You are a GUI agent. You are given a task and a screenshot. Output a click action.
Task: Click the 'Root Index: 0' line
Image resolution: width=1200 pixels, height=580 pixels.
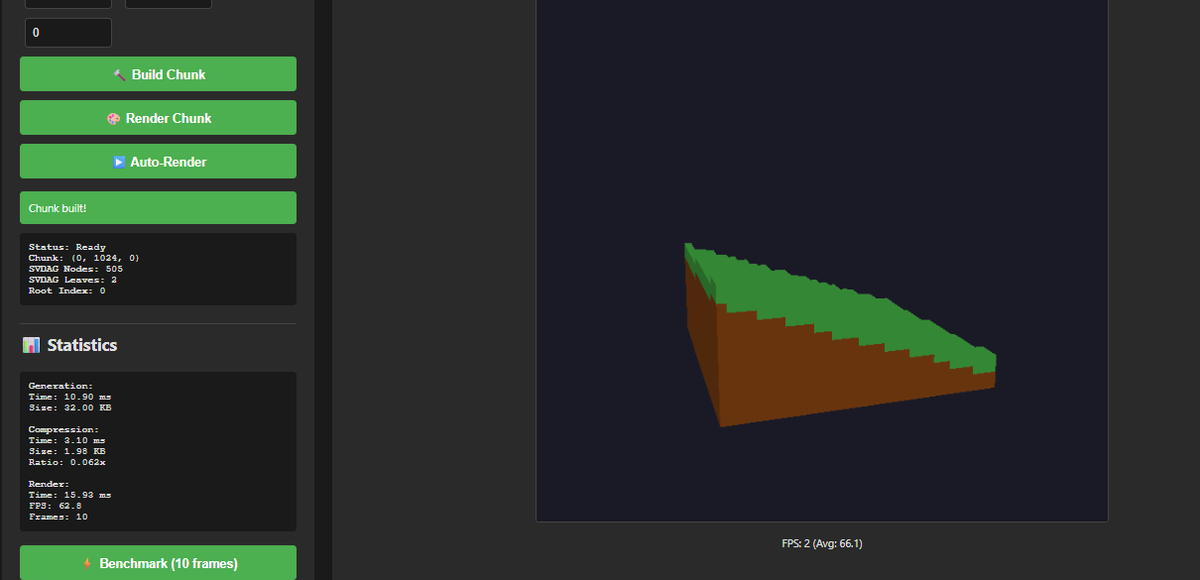click(x=67, y=291)
